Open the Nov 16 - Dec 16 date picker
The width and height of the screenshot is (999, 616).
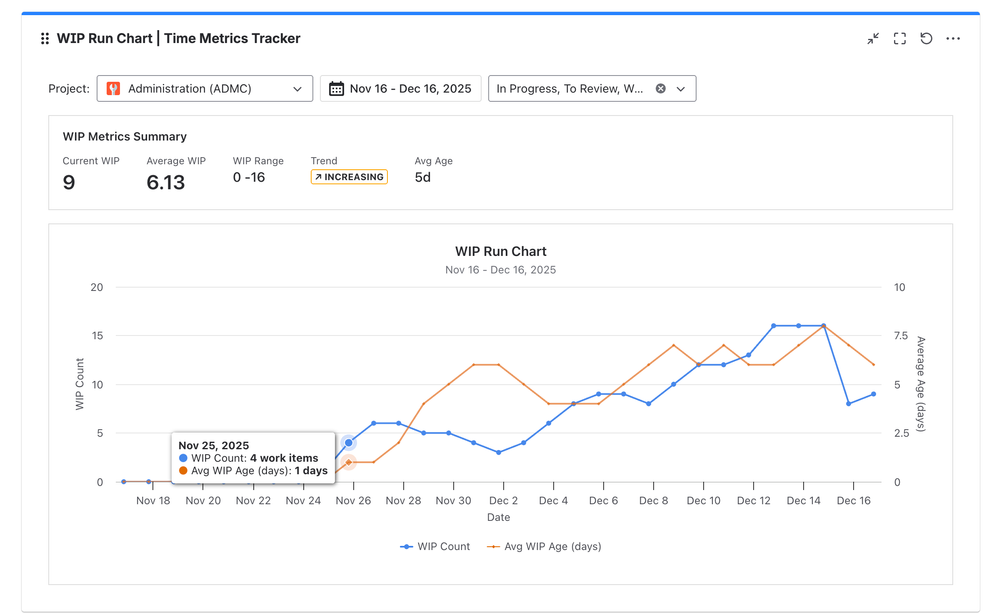[410, 89]
